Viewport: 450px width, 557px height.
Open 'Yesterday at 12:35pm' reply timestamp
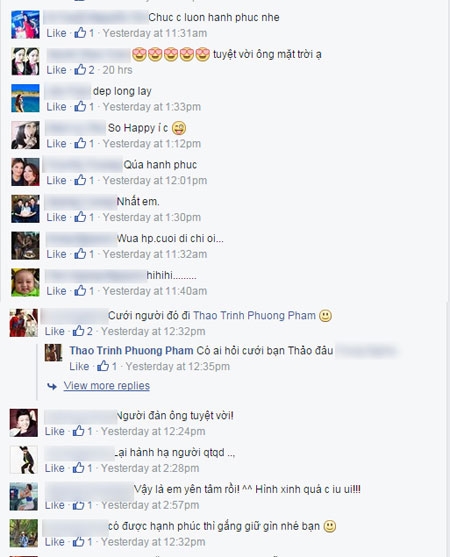(x=178, y=366)
